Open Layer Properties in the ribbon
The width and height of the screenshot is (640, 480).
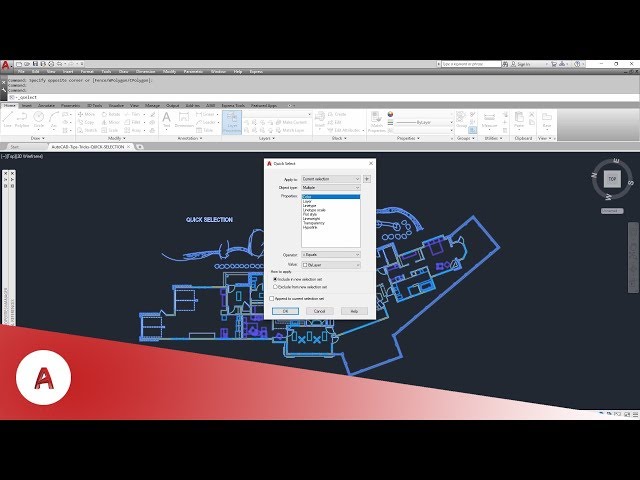coord(232,120)
